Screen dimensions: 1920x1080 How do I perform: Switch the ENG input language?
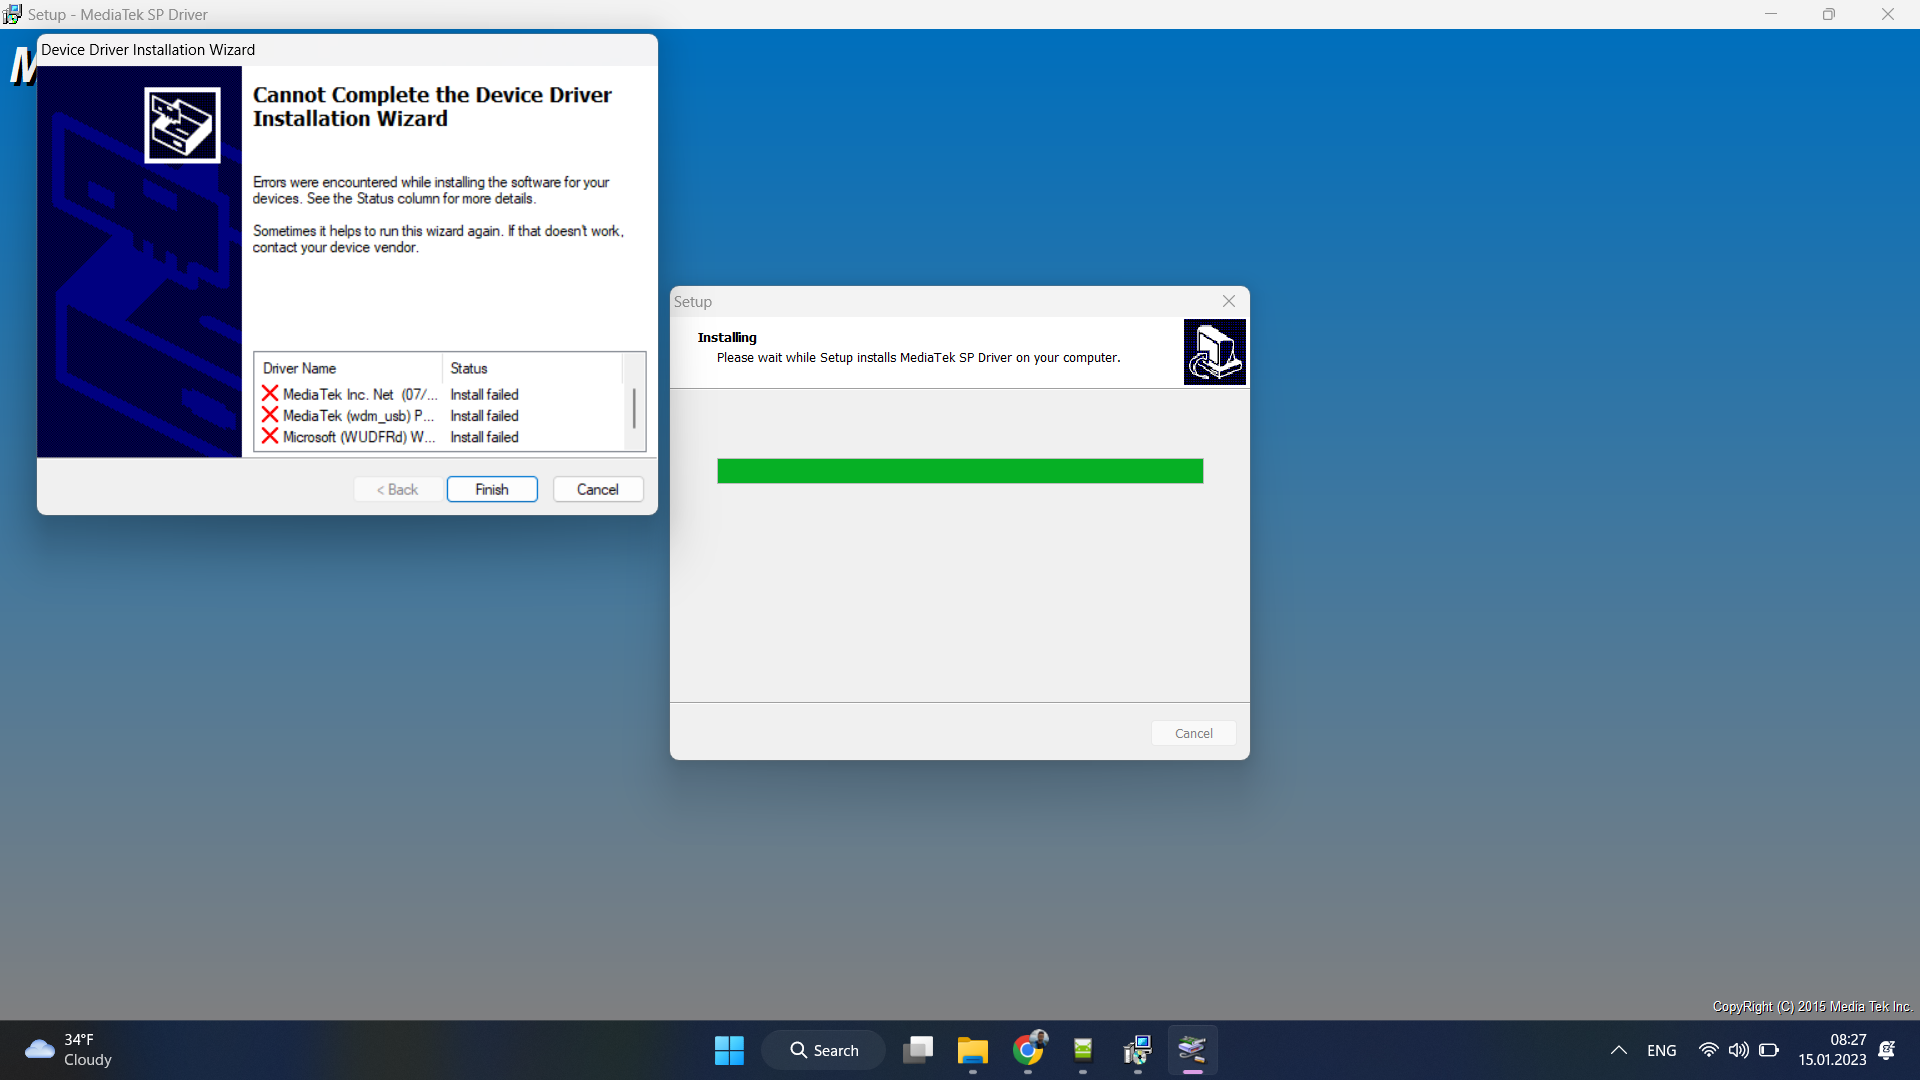1662,1050
